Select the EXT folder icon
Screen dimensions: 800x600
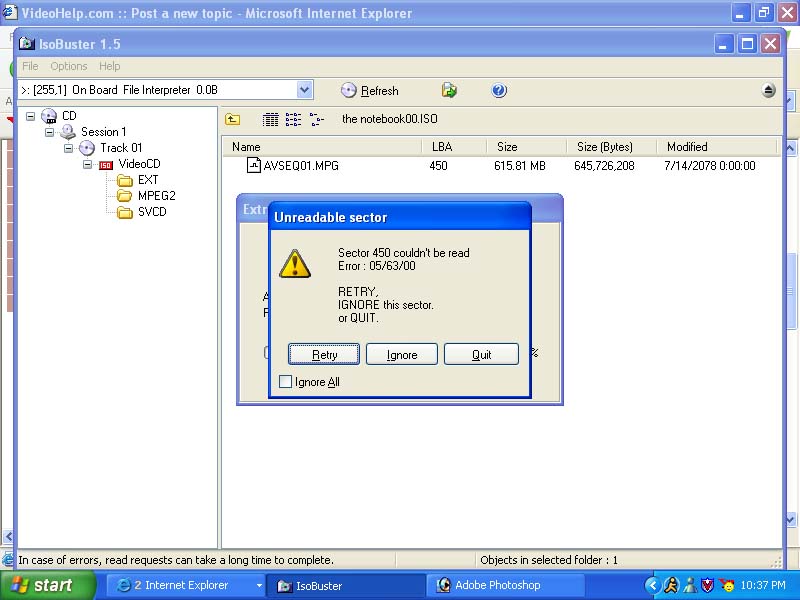pos(124,180)
